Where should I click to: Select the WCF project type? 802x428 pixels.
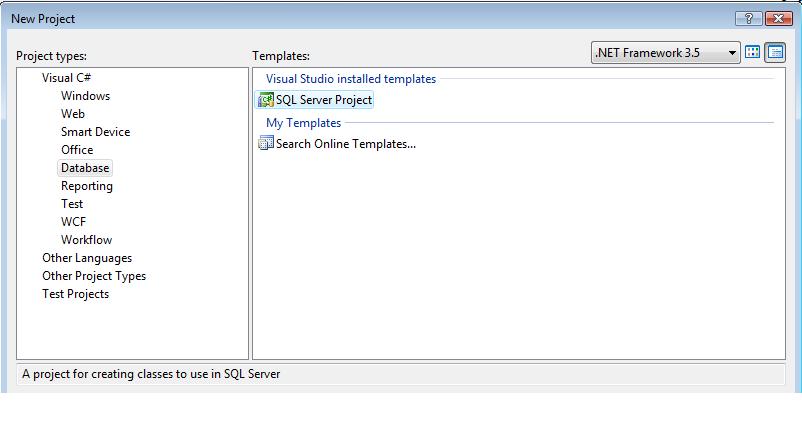(74, 221)
